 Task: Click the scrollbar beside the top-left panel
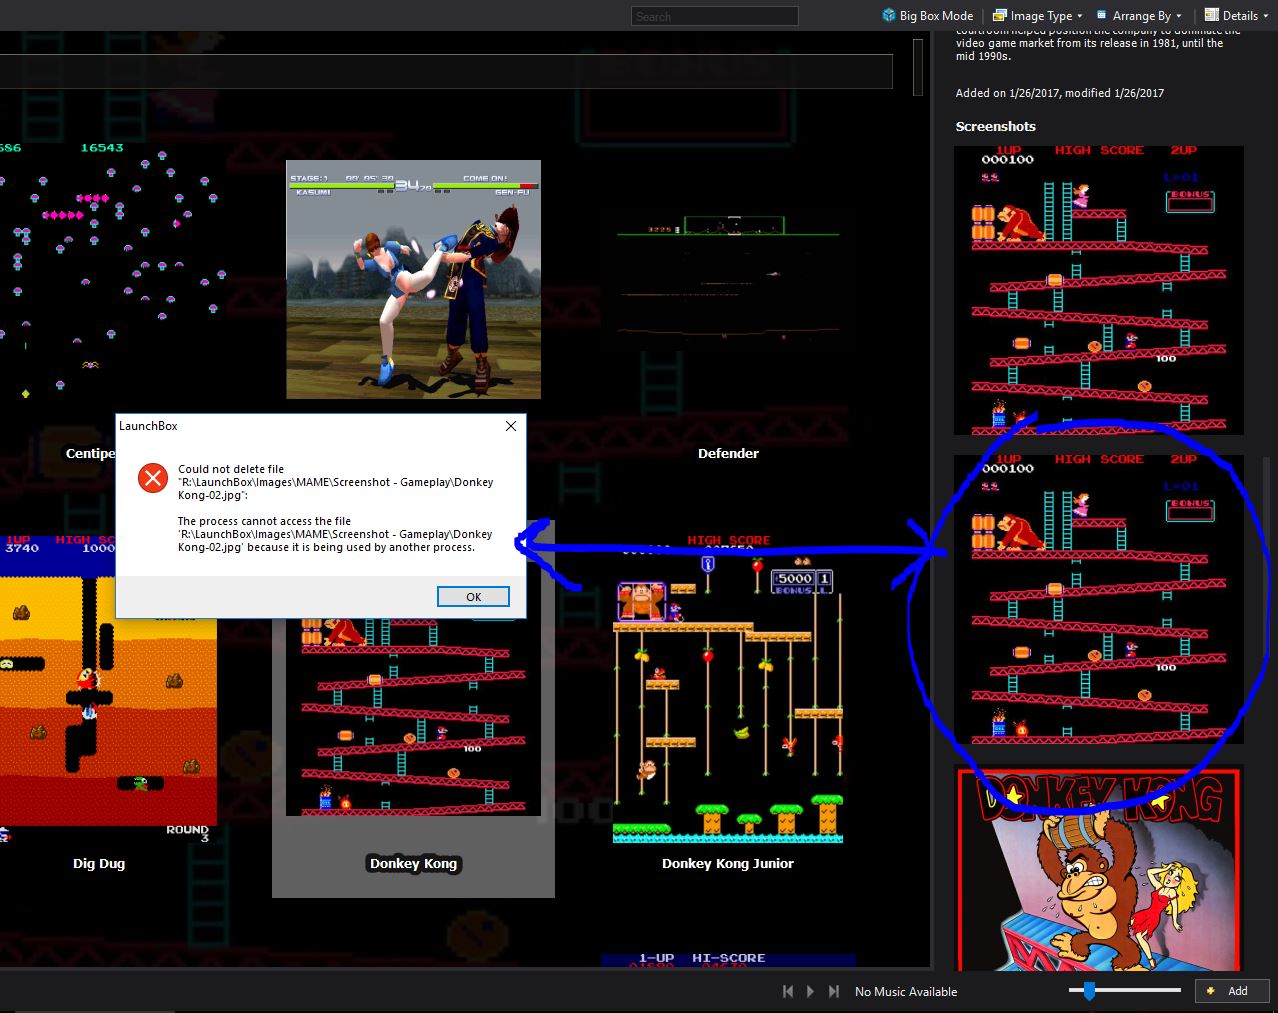pos(917,67)
